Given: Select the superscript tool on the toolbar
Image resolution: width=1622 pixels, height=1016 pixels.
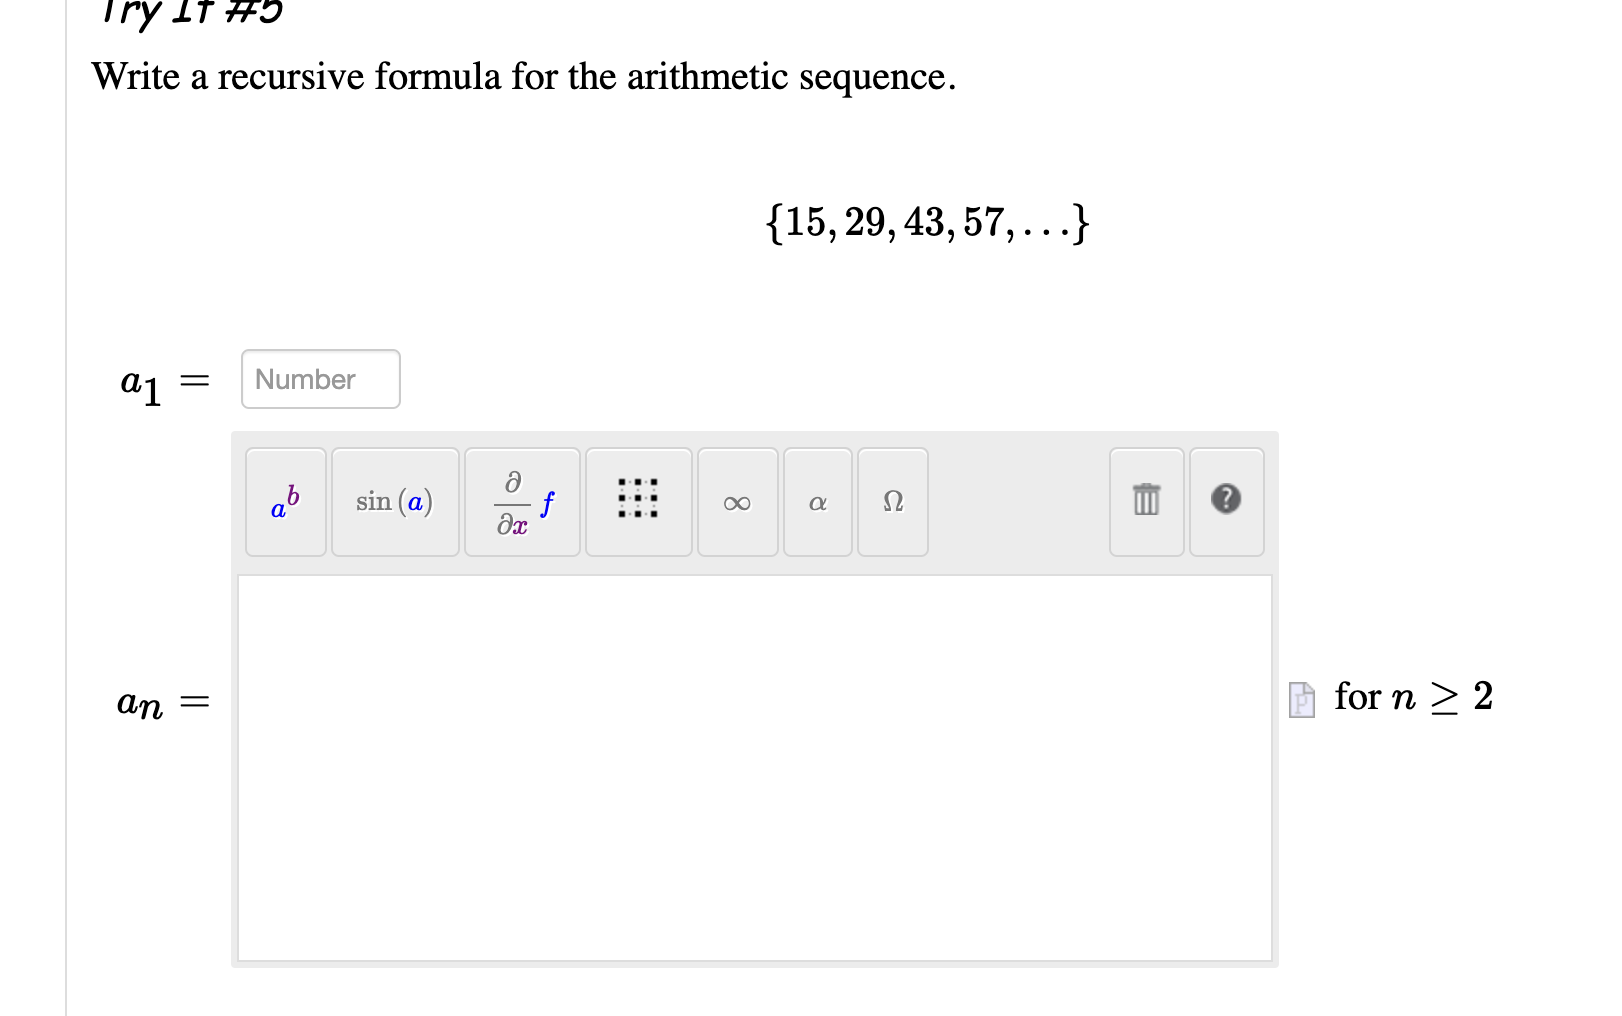Looking at the screenshot, I should point(285,503).
